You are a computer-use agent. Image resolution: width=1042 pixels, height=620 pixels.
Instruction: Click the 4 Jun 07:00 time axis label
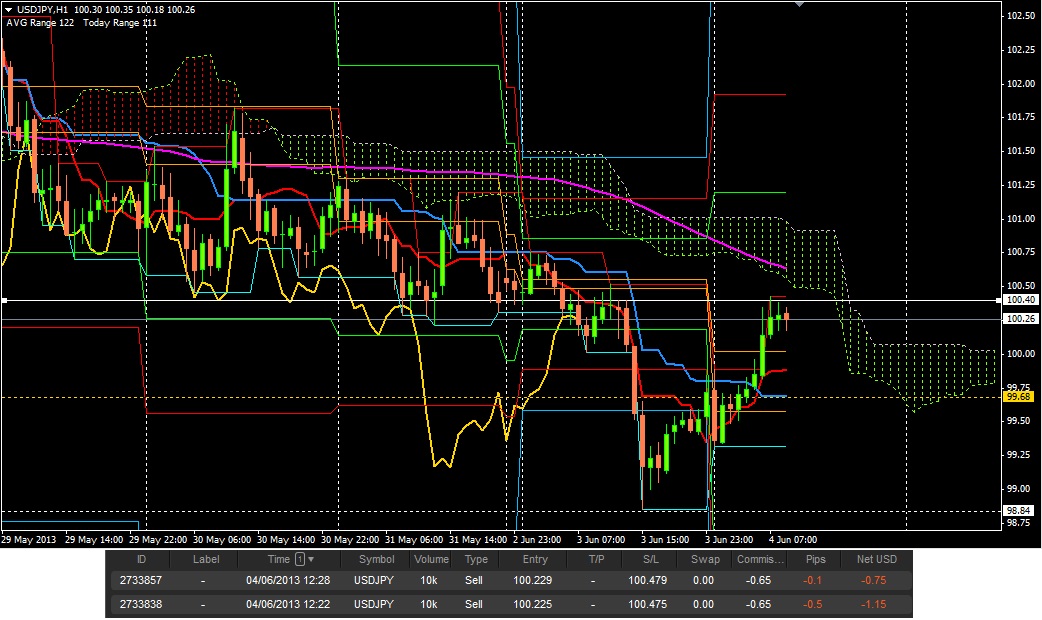coord(793,540)
